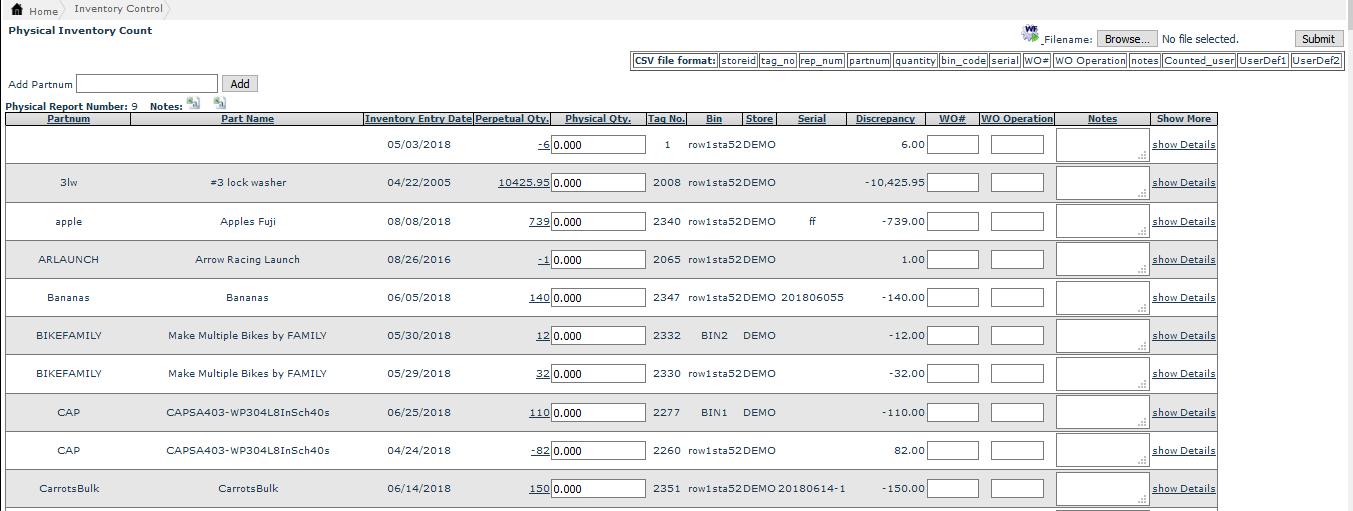Image resolution: width=1353 pixels, height=511 pixels.
Task: Click WO# field in 3lw row
Action: tap(953, 183)
